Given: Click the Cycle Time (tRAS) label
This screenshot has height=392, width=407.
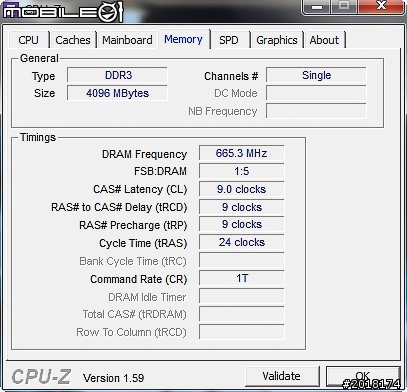Looking at the screenshot, I should pyautogui.click(x=143, y=243).
